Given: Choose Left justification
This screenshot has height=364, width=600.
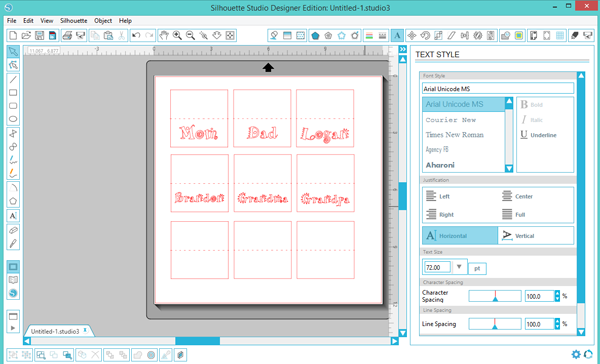Looking at the screenshot, I should coord(438,196).
